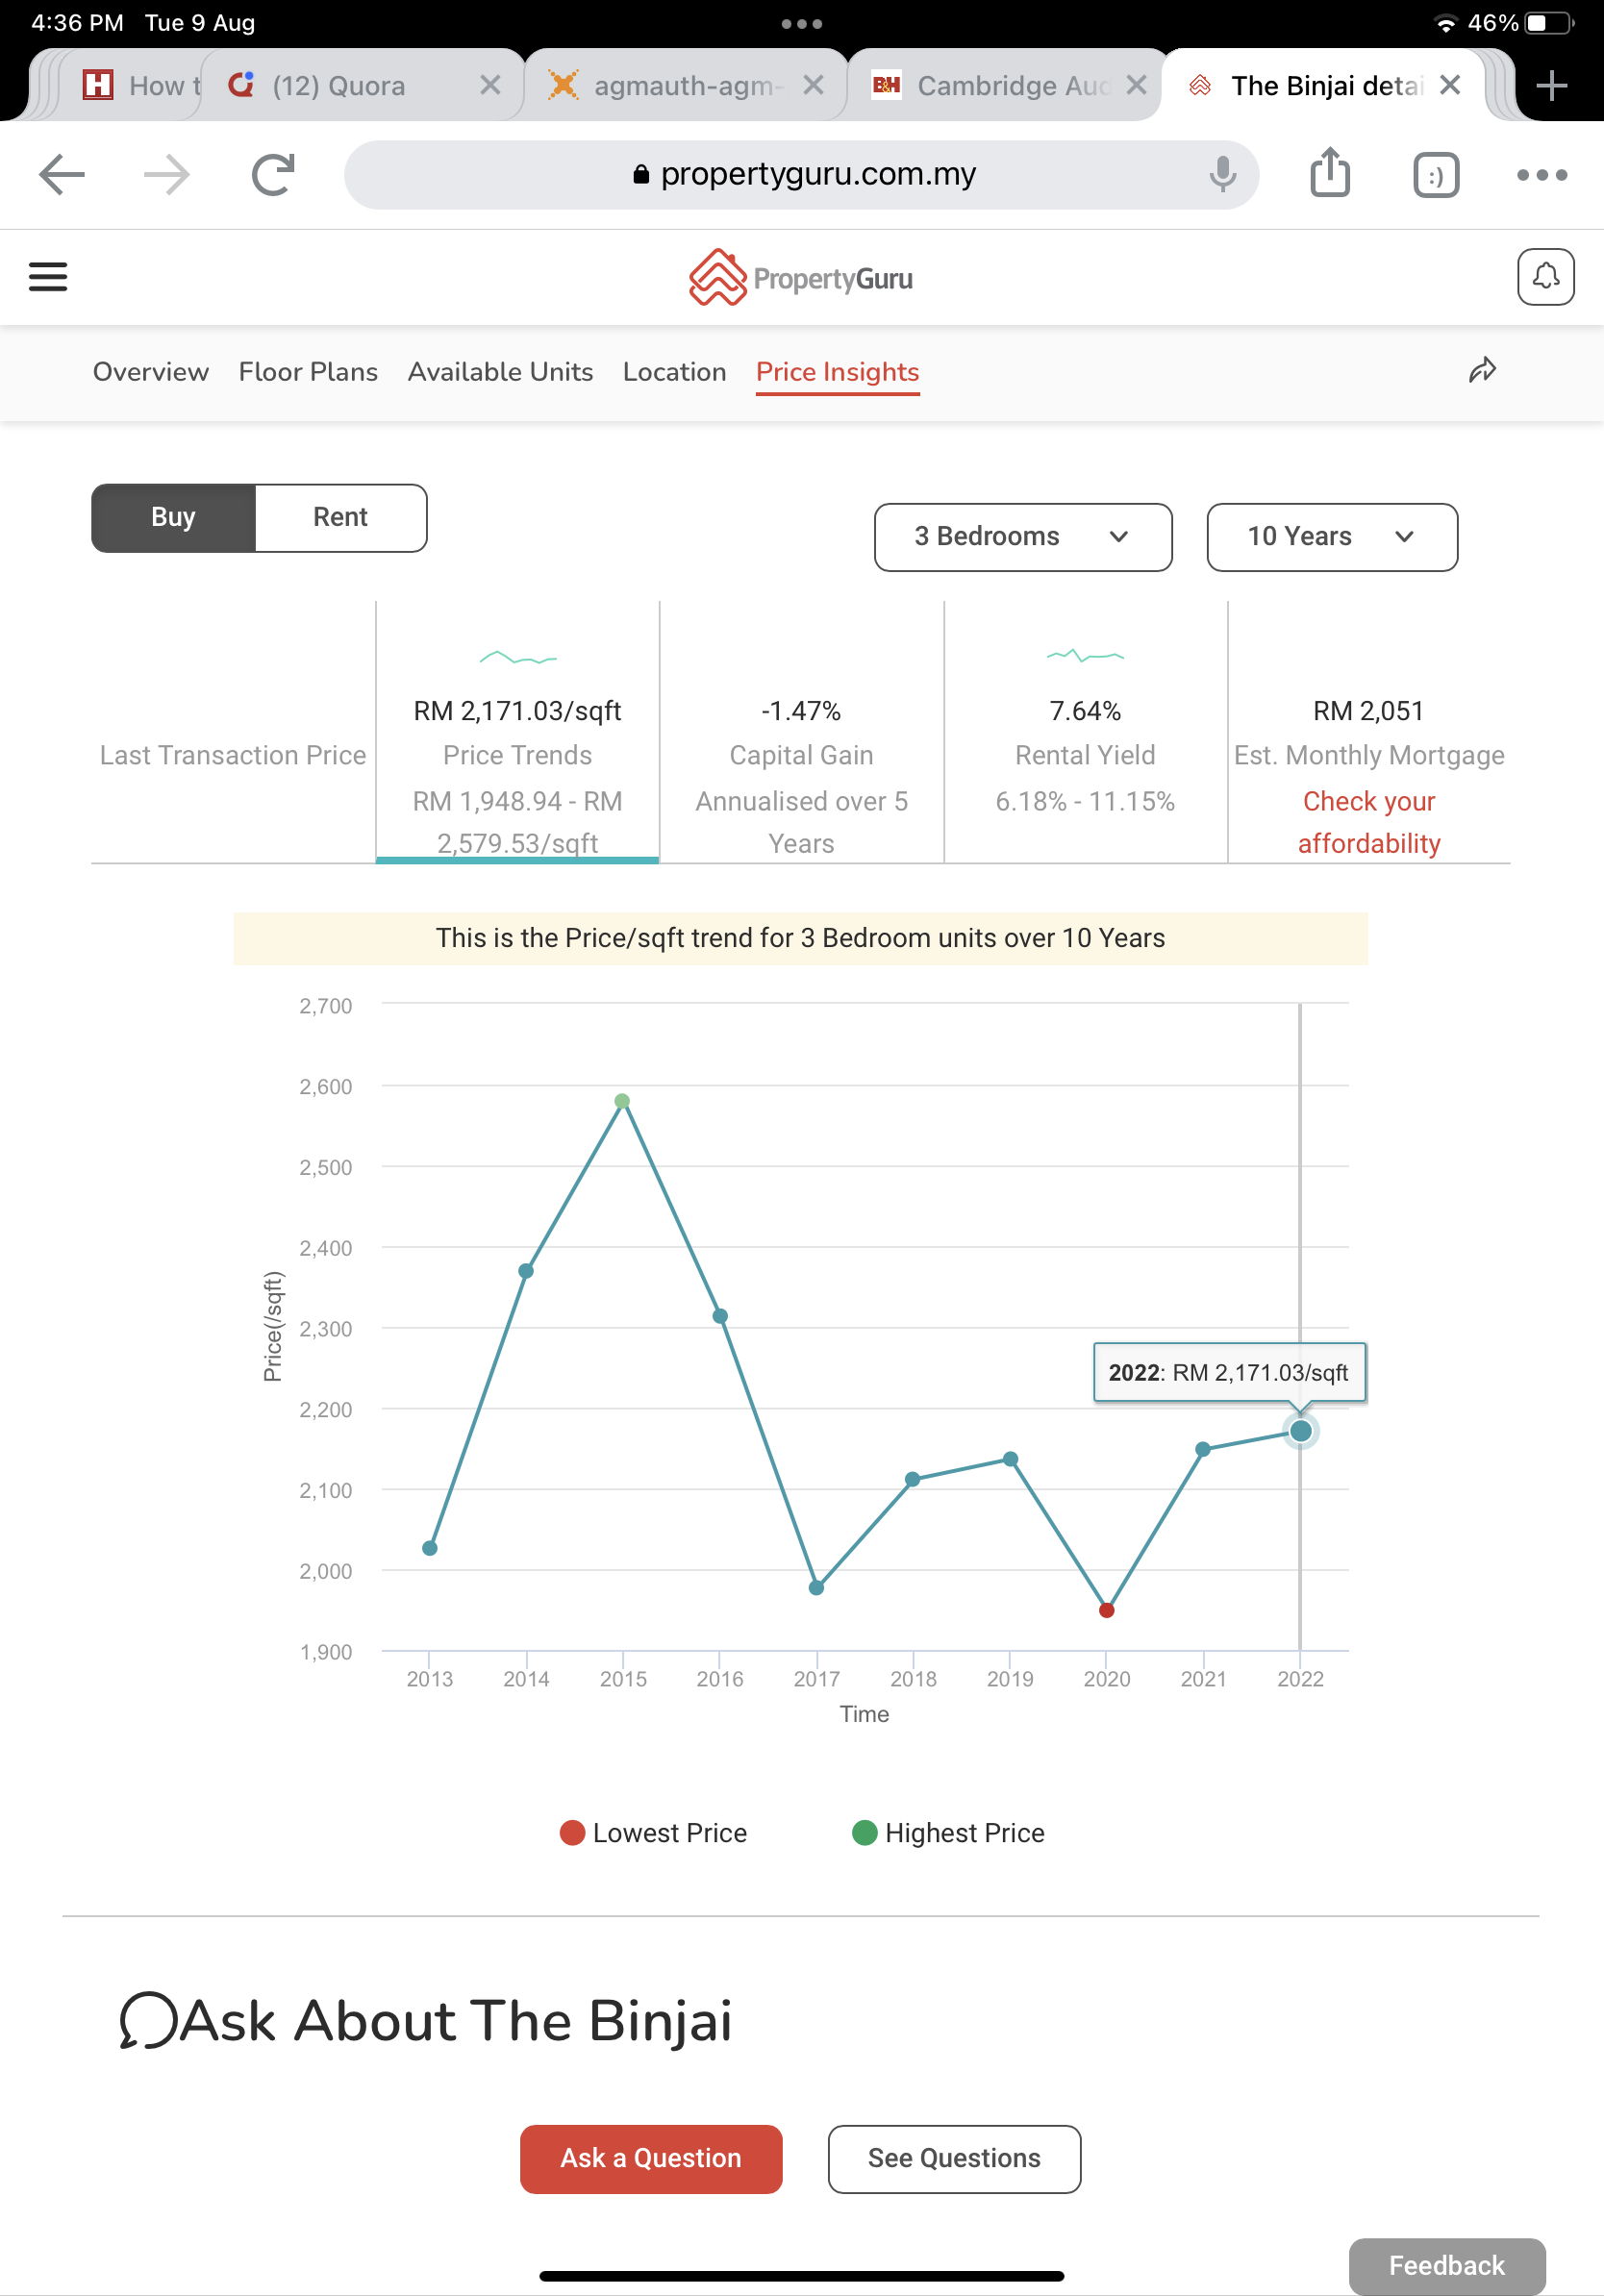
Task: Click the 2020 lowest price data point
Action: click(1106, 1610)
